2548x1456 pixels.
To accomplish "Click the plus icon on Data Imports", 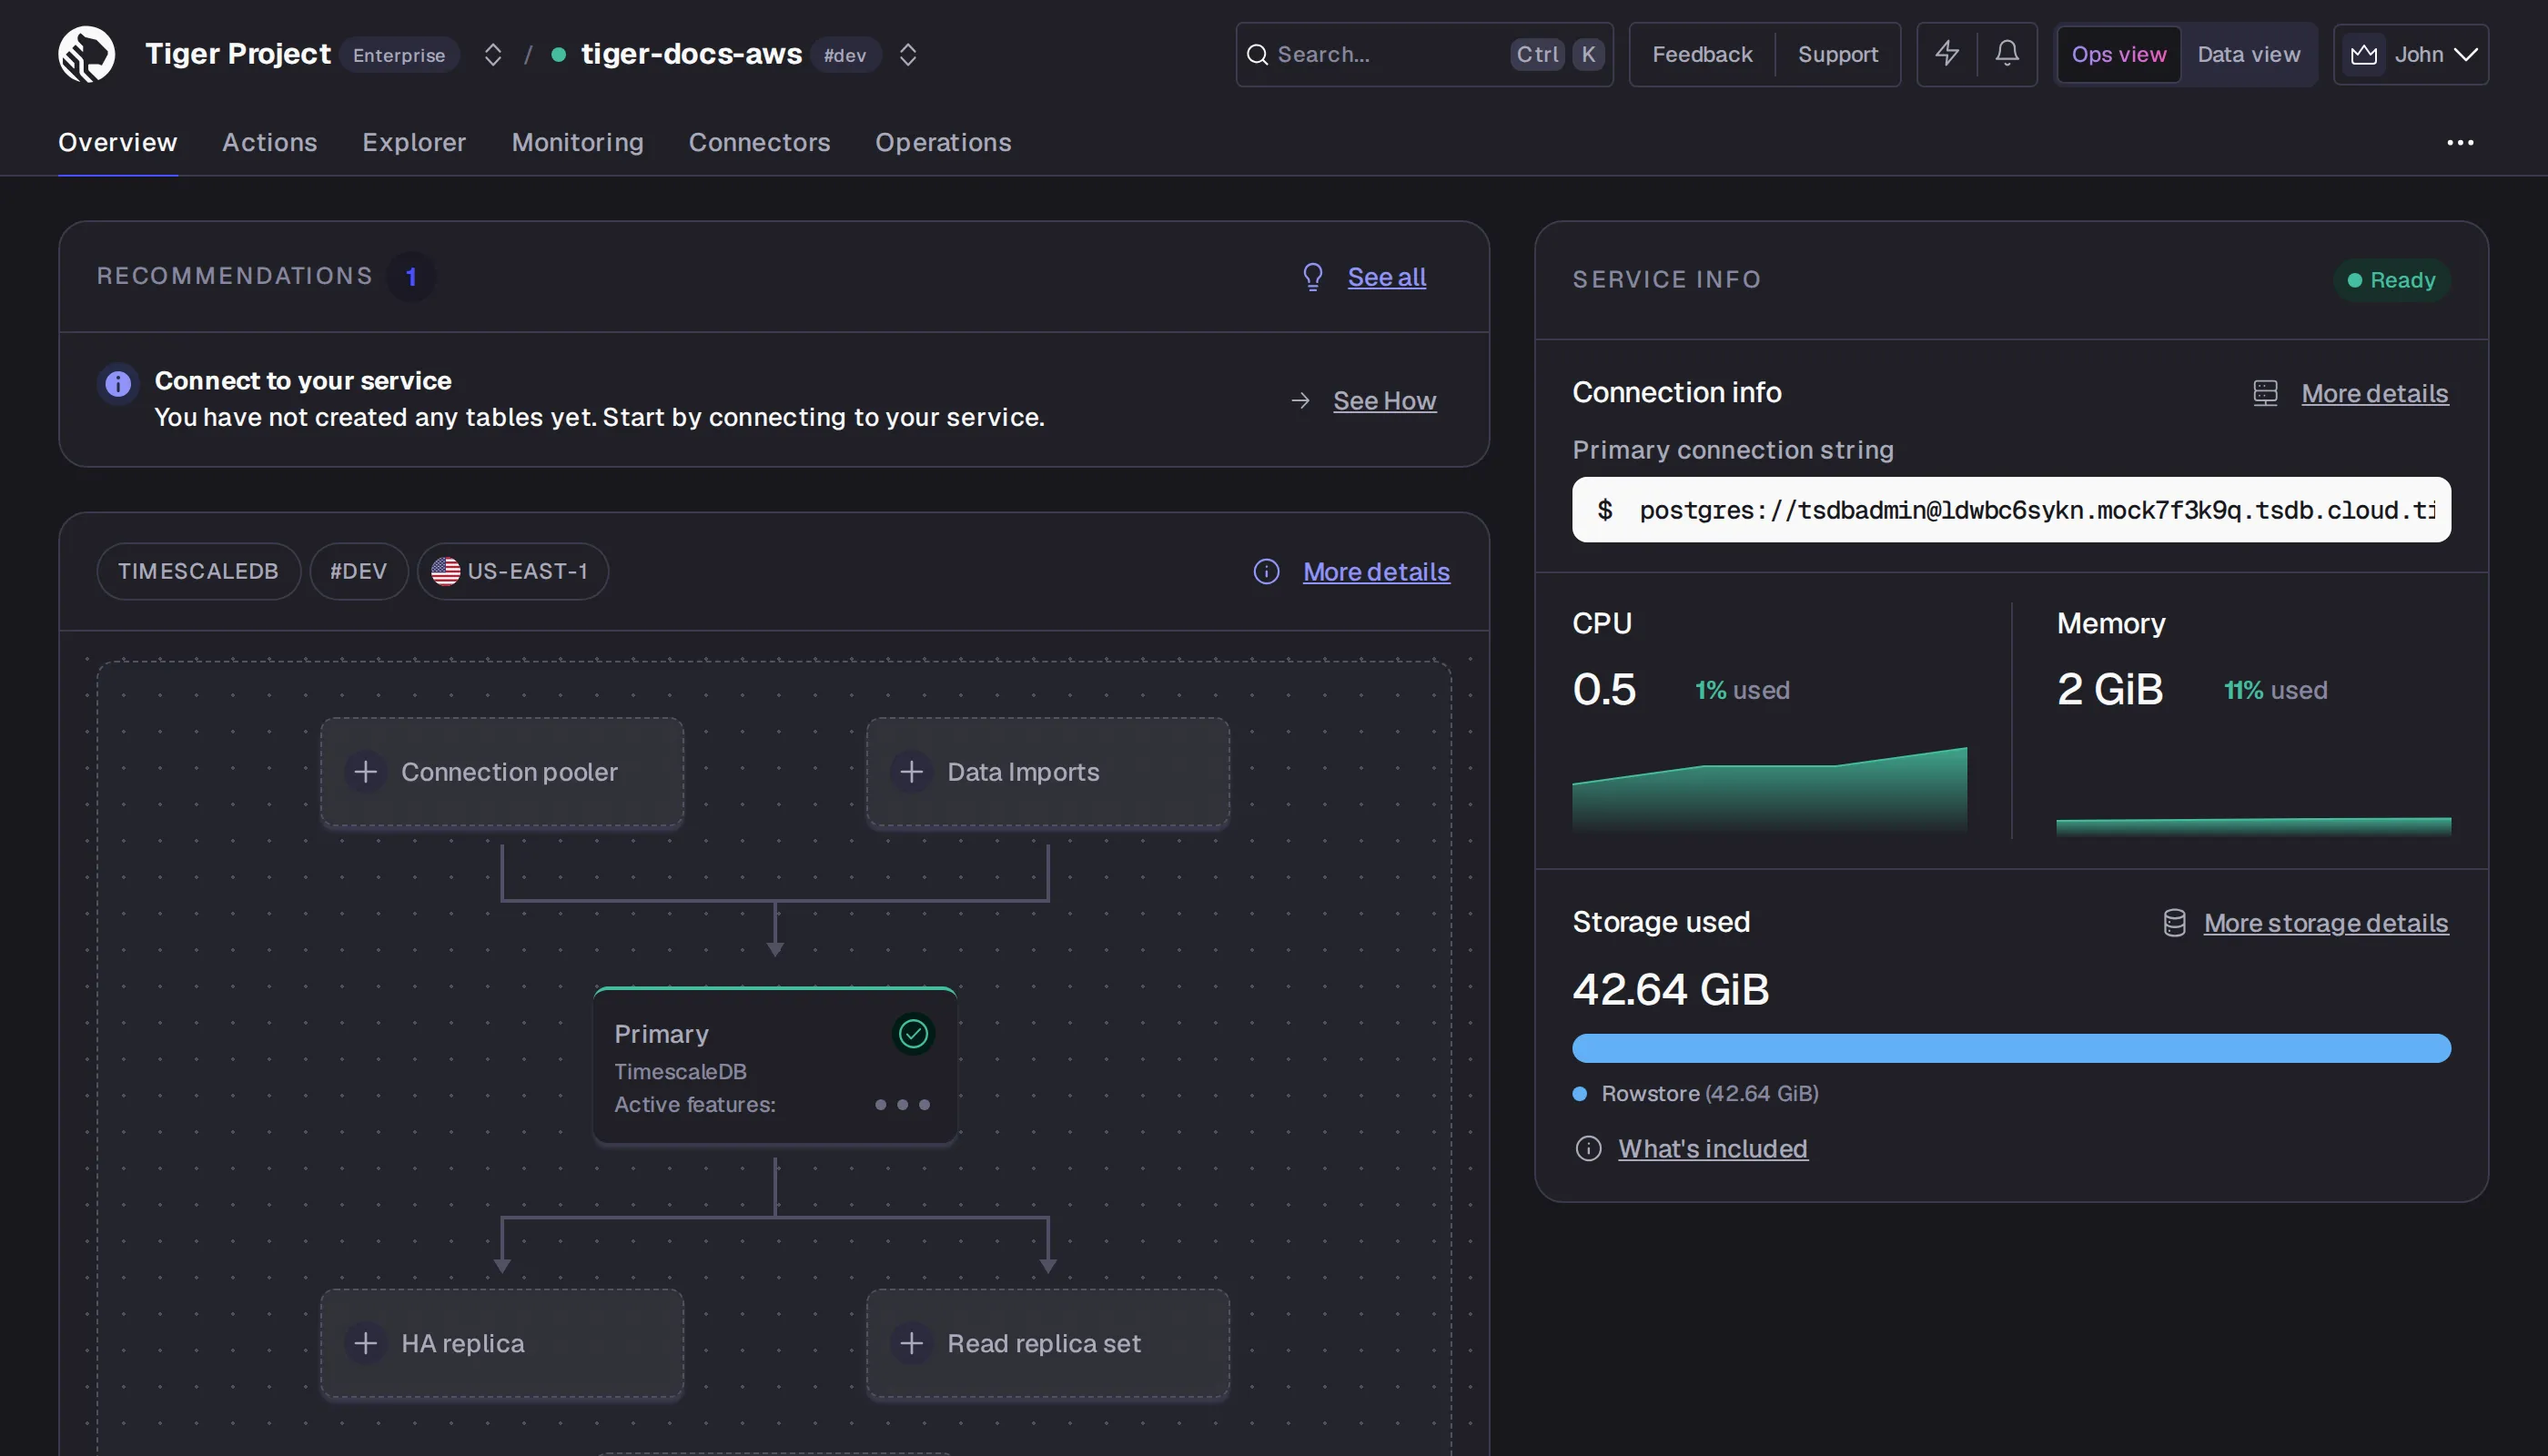I will click(x=911, y=772).
